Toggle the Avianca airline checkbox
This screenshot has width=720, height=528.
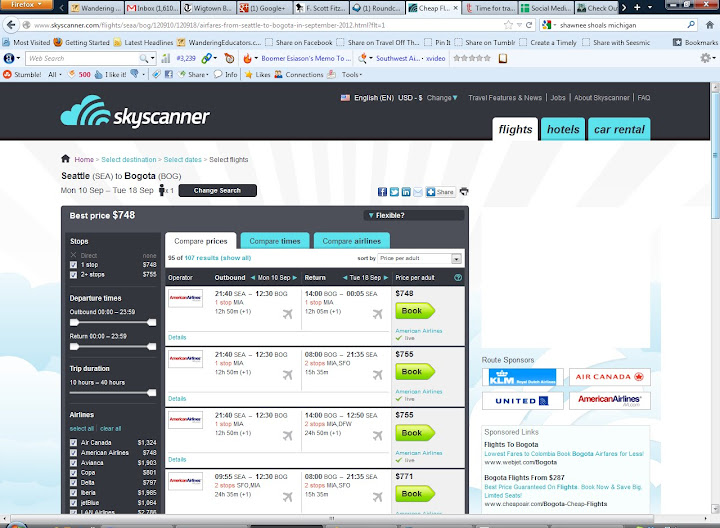tap(73, 463)
